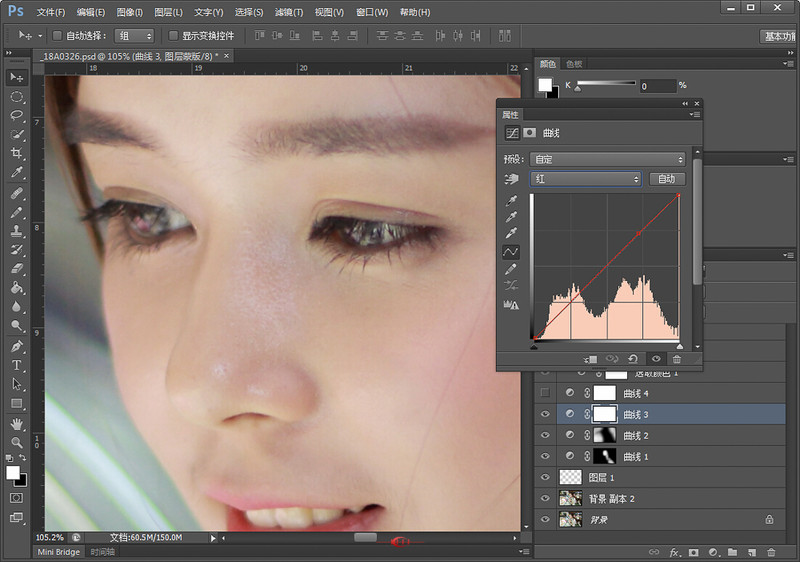Open the Color panel flyout menu
This screenshot has height=562, width=800.
pos(788,63)
